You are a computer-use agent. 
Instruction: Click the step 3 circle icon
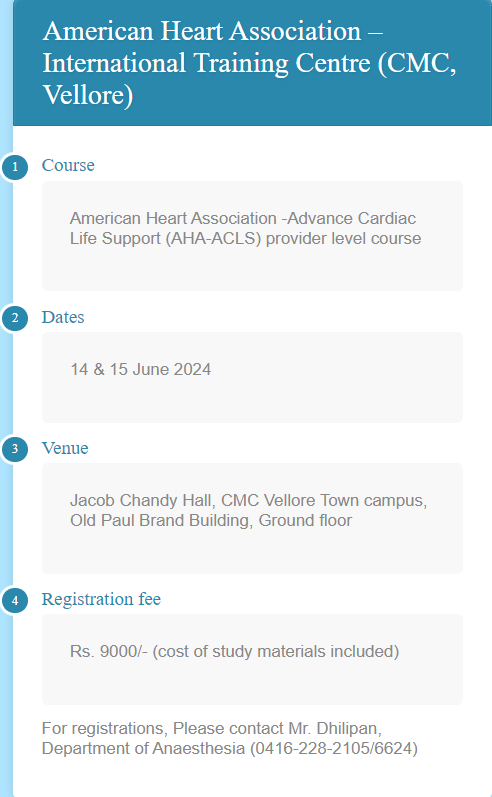[x=15, y=449]
